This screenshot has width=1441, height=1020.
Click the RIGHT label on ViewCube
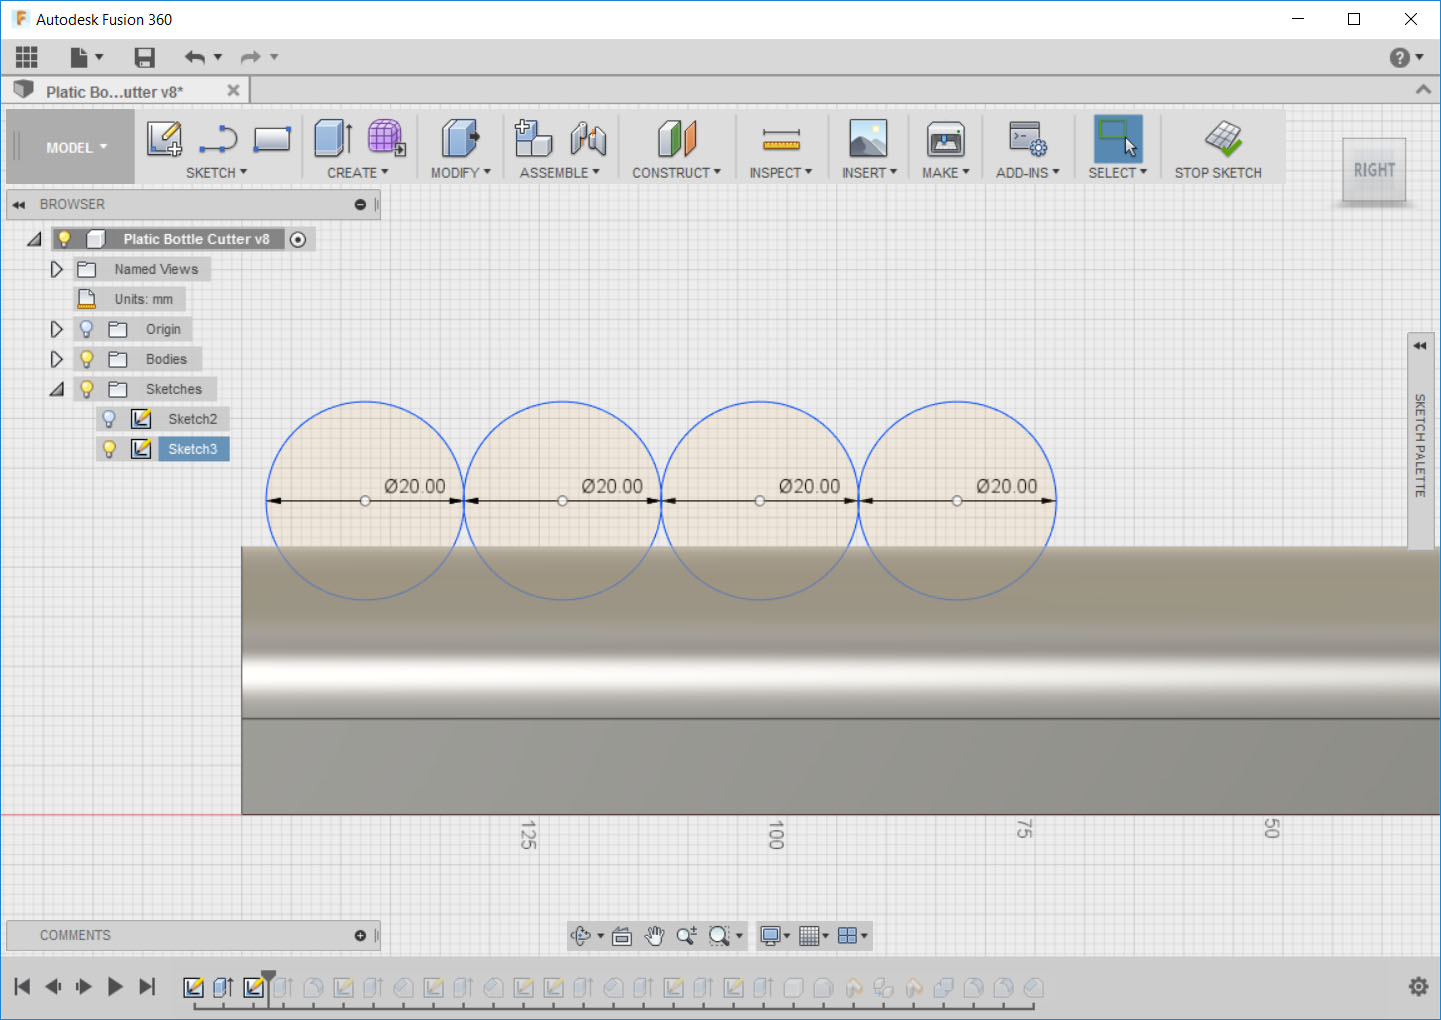pyautogui.click(x=1373, y=169)
